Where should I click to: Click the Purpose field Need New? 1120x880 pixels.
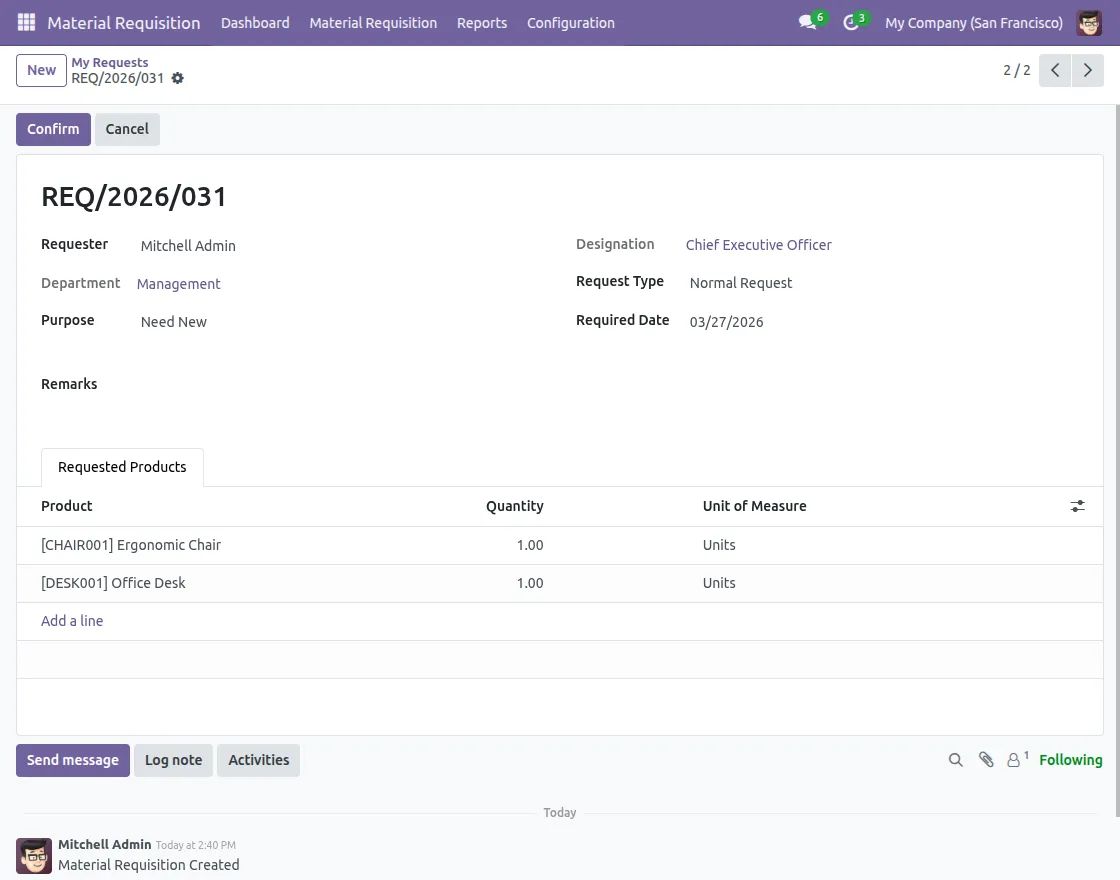coord(173,322)
